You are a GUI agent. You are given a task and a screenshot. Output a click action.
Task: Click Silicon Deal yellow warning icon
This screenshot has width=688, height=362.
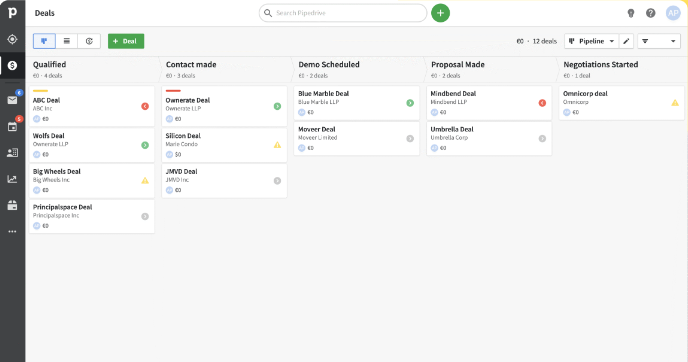(277, 145)
